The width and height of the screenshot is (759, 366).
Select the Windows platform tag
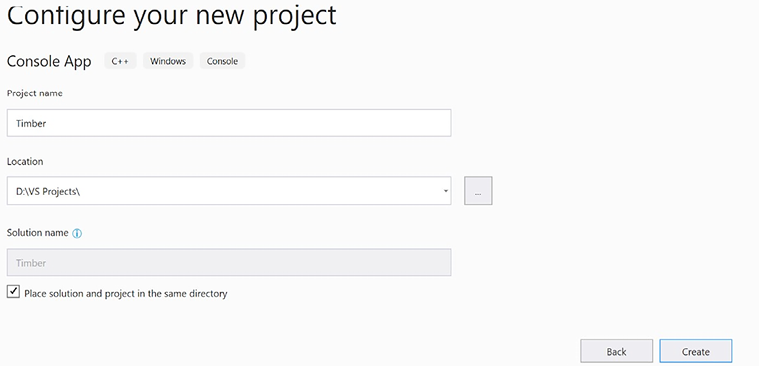click(x=168, y=61)
